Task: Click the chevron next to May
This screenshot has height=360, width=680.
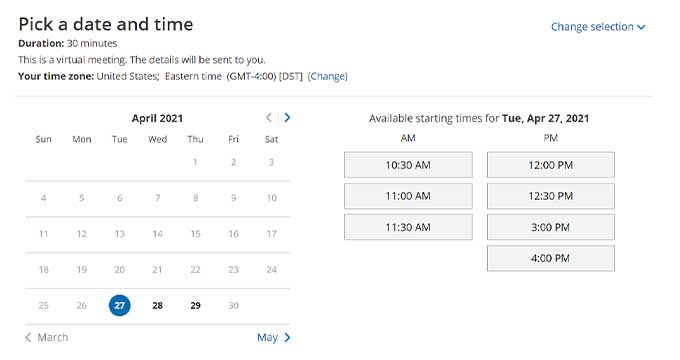Action: pos(287,337)
